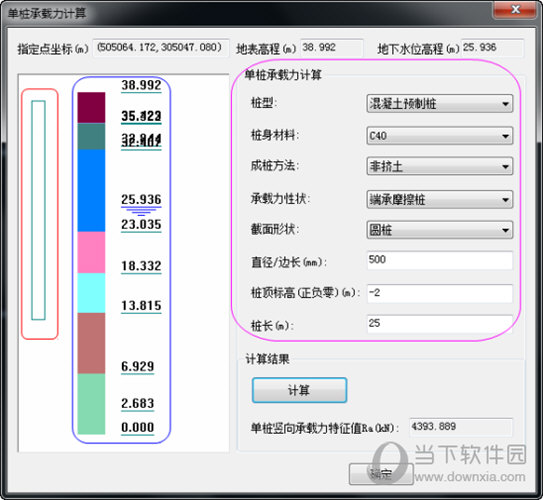Select the light green bottom soil layer
Screen dimensions: 543x500
(91, 404)
